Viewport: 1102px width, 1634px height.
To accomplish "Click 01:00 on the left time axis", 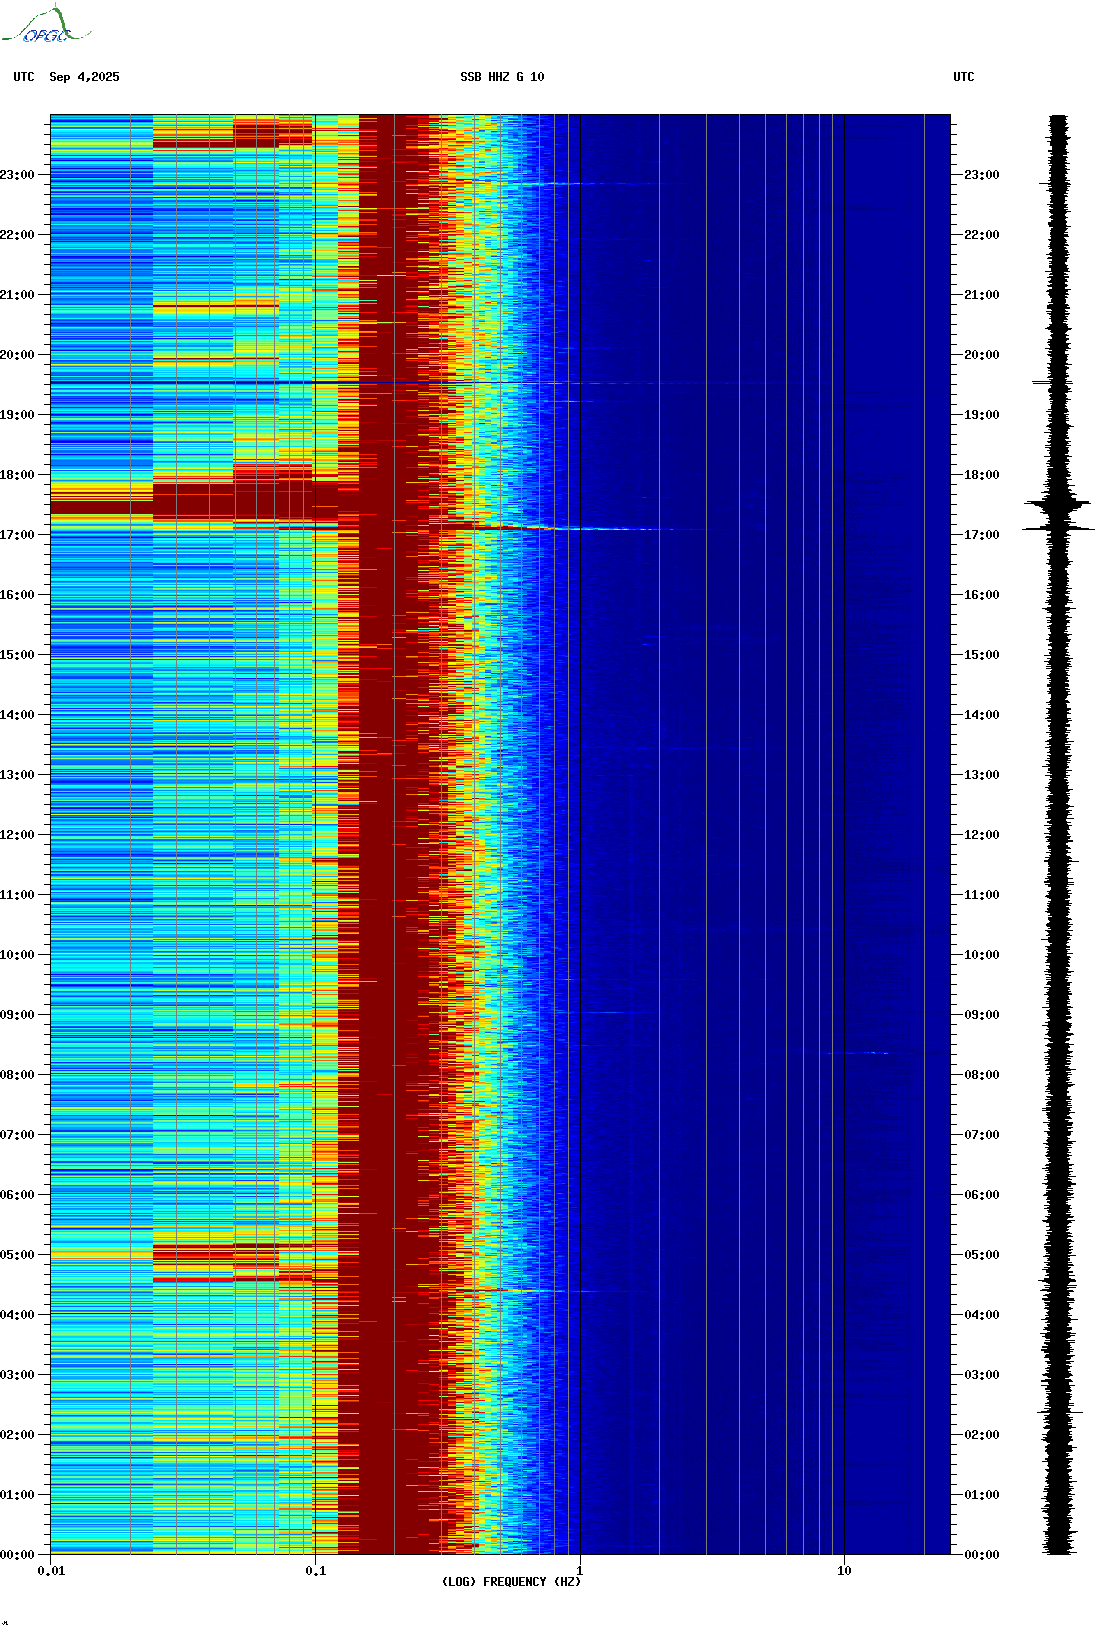I will pos(17,1495).
